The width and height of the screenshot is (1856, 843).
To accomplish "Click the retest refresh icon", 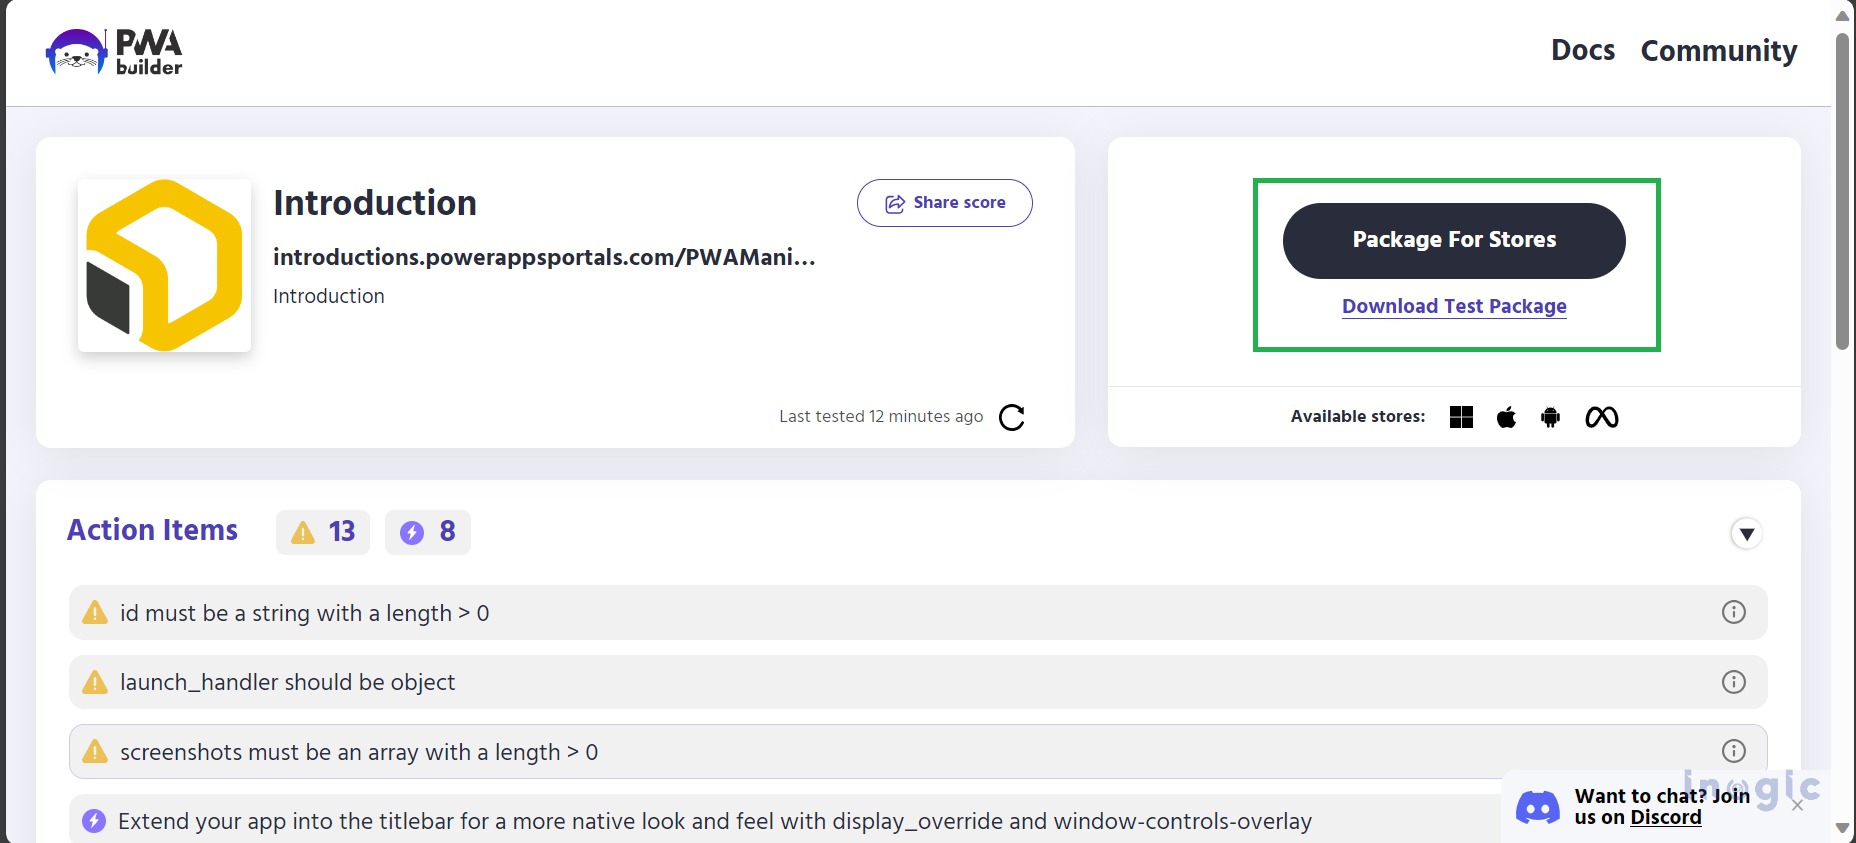I will point(1012,417).
